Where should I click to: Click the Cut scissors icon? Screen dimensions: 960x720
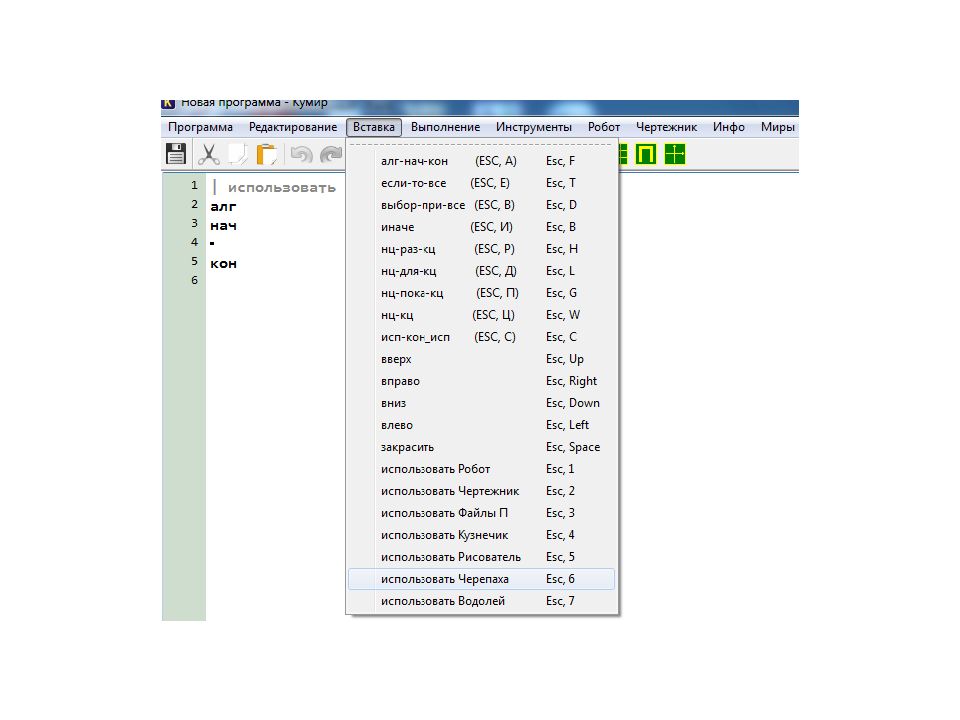(x=209, y=154)
